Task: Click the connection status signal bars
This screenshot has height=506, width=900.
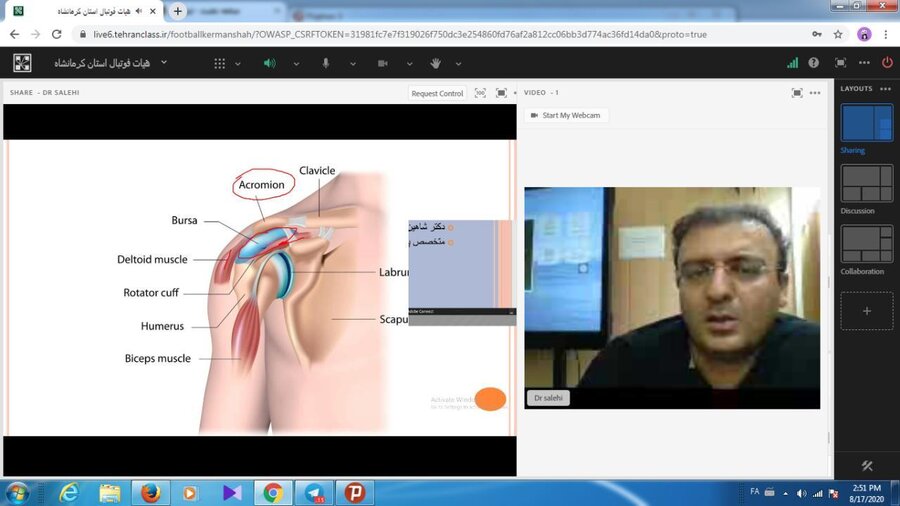Action: 792,62
